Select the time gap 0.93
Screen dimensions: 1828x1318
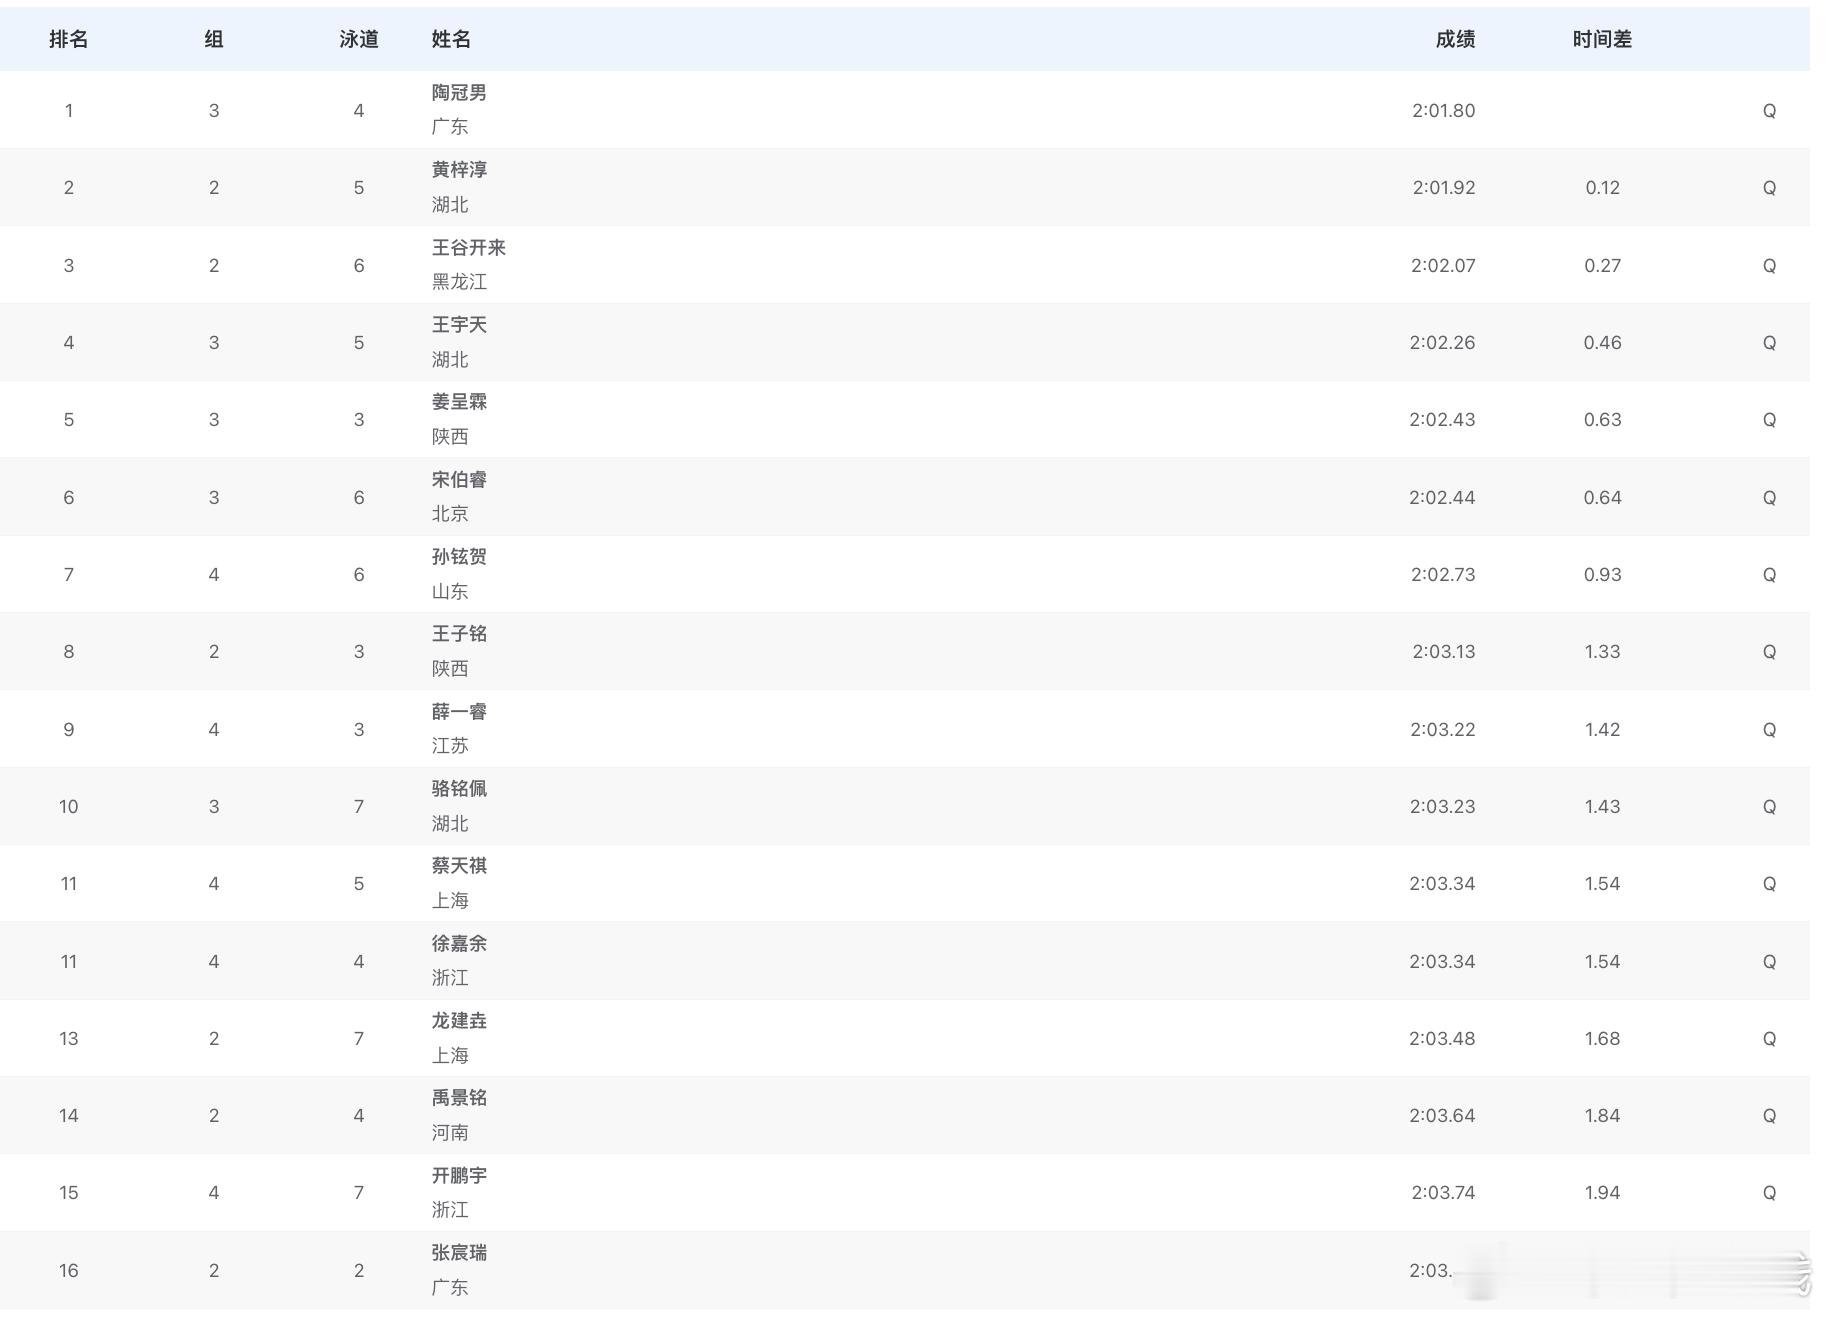pyautogui.click(x=1602, y=575)
